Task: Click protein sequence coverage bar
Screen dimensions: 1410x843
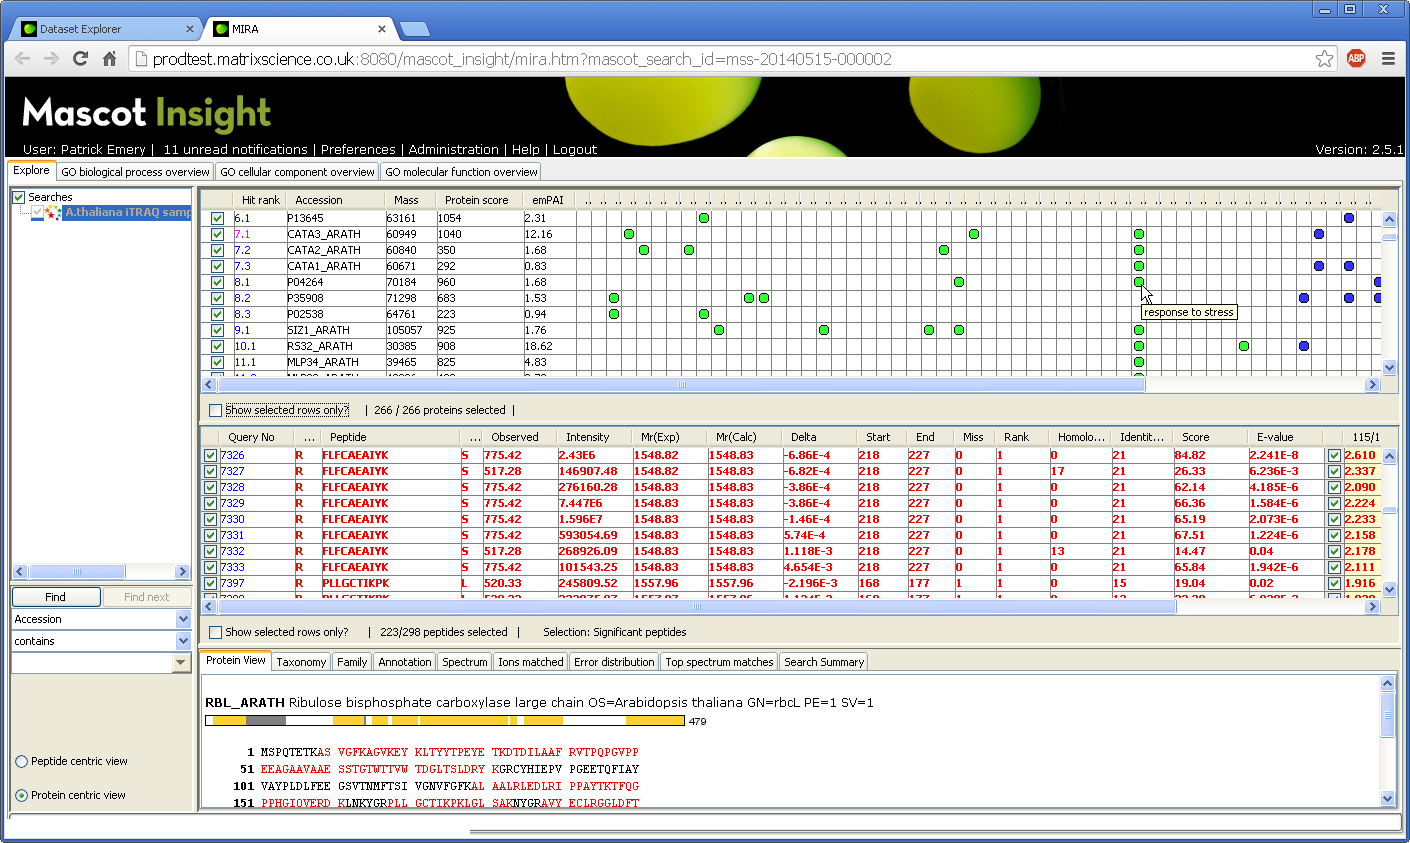Action: coord(445,720)
